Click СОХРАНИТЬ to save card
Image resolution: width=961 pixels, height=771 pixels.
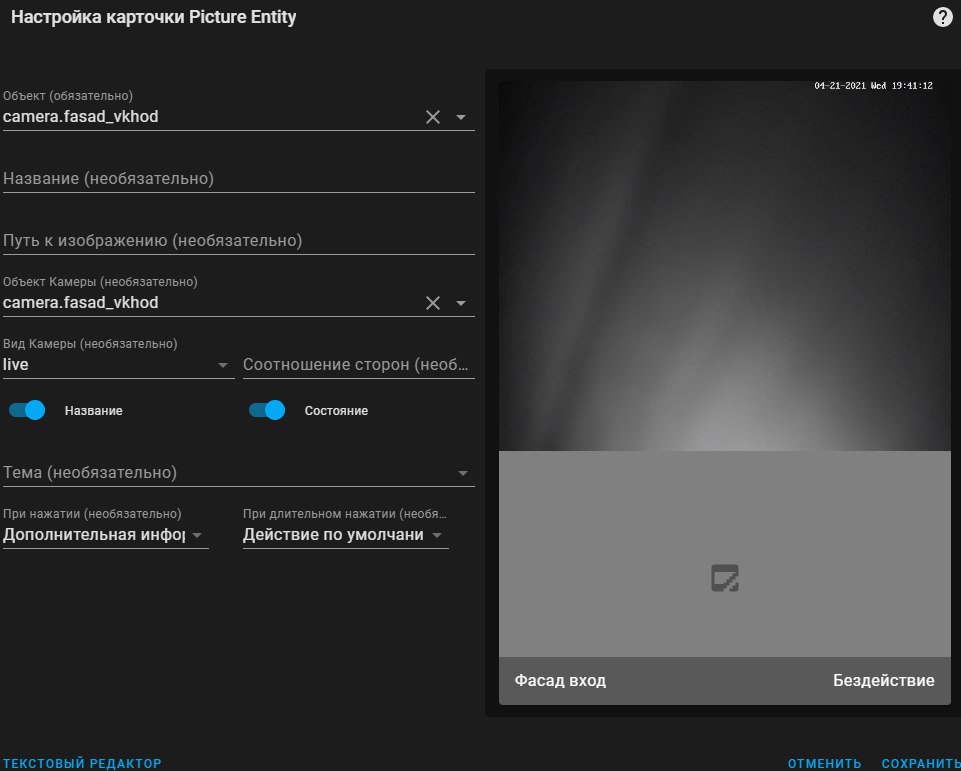(x=921, y=763)
